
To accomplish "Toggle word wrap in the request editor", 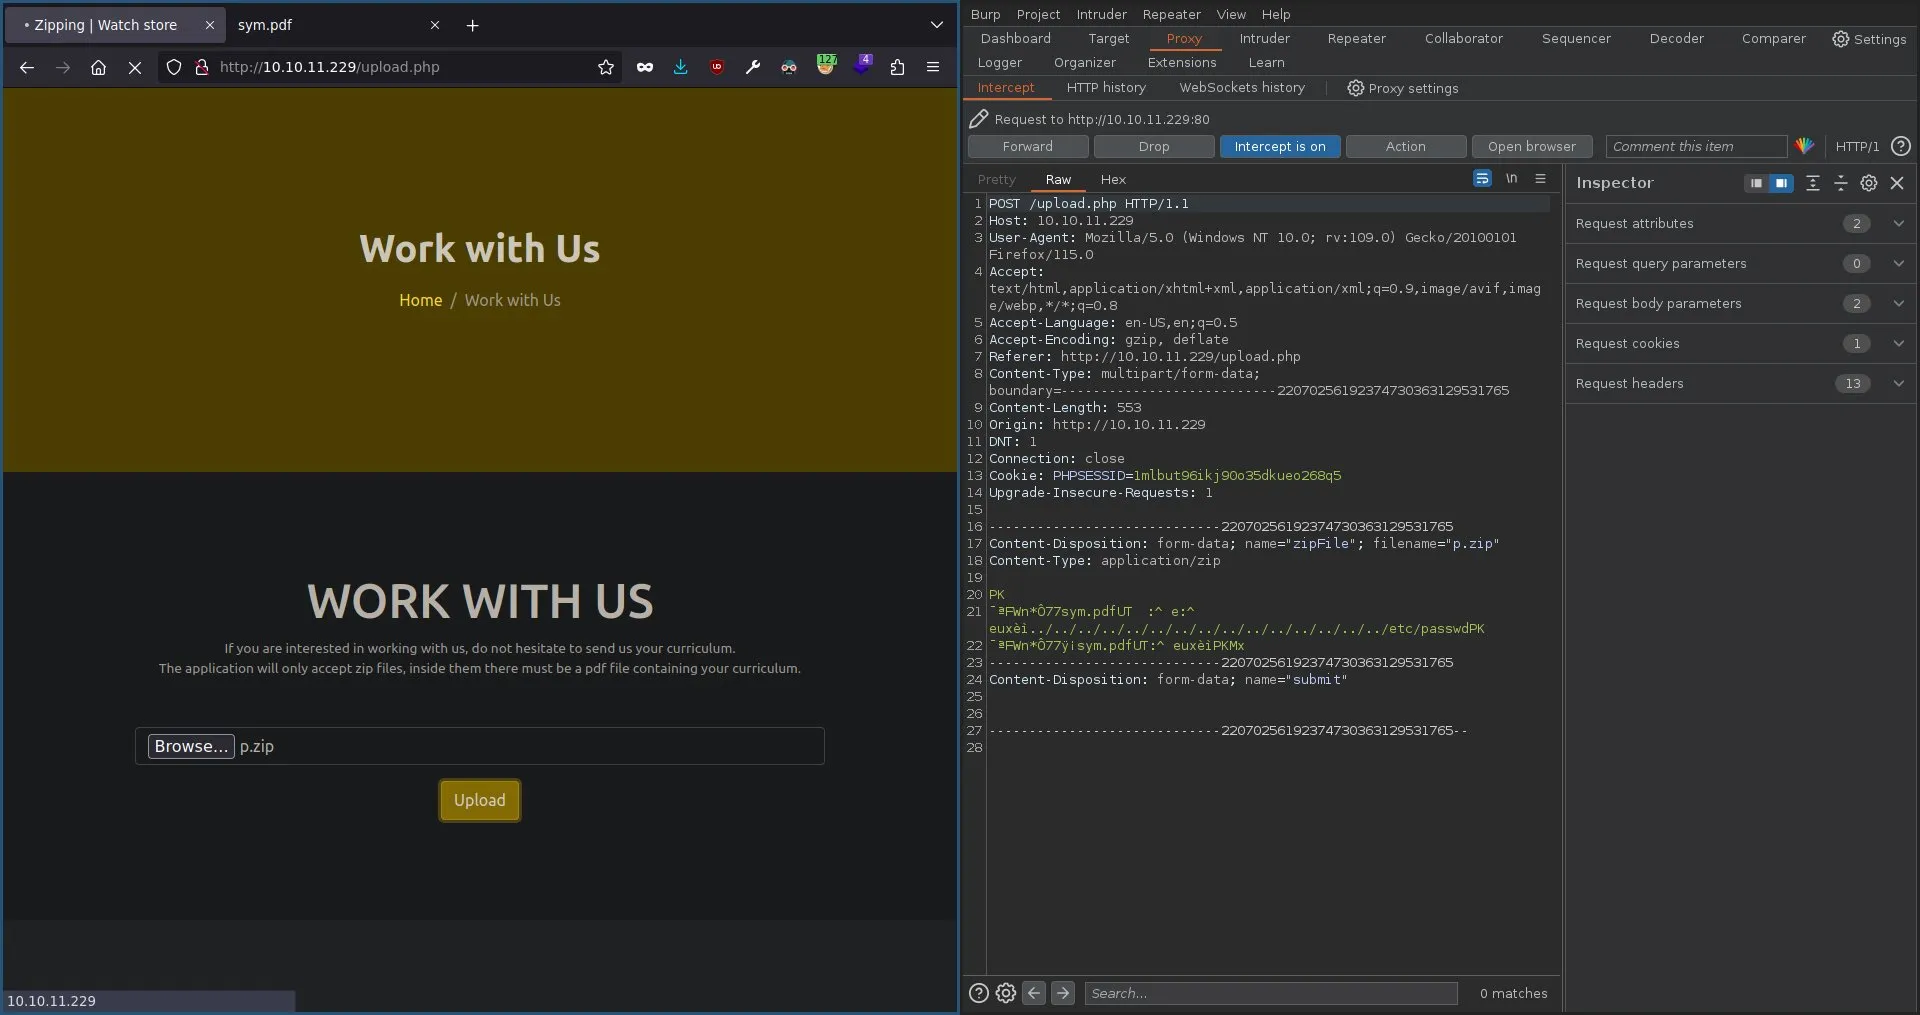I will click(1482, 178).
